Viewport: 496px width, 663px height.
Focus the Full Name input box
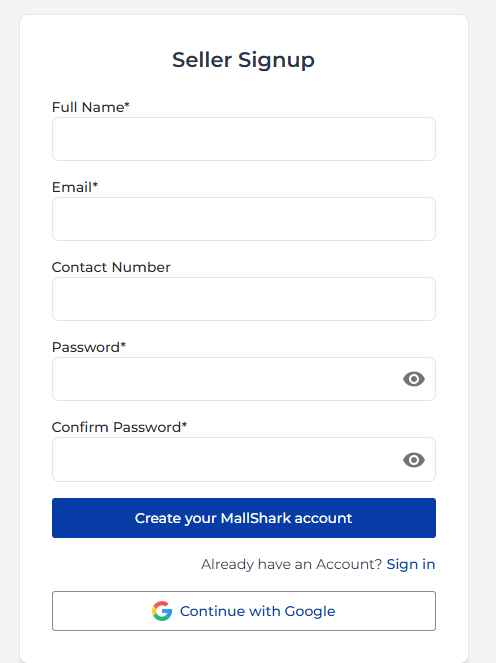point(244,139)
